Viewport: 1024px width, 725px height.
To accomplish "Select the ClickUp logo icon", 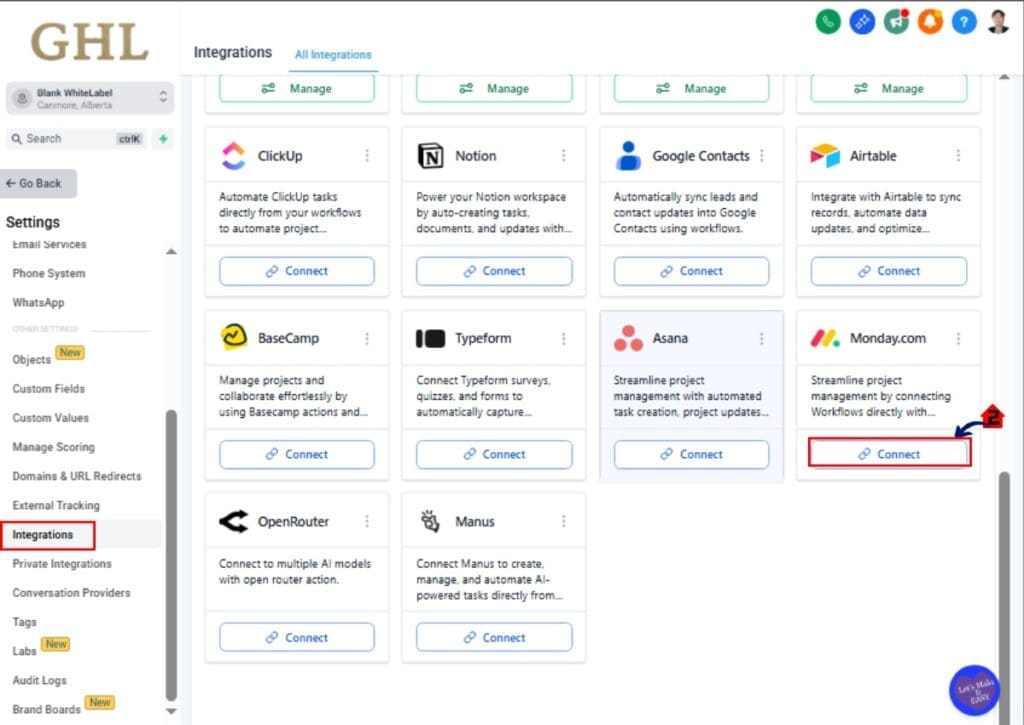I will click(x=230, y=156).
